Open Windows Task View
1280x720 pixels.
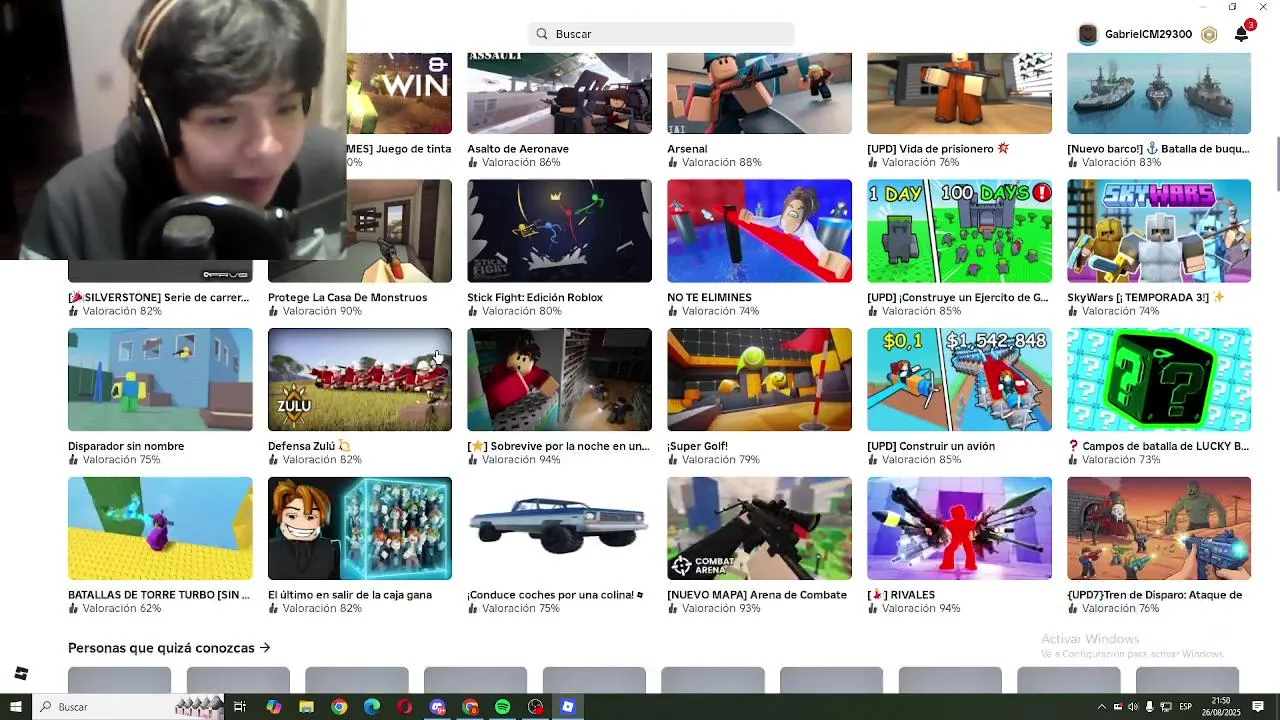(240, 707)
